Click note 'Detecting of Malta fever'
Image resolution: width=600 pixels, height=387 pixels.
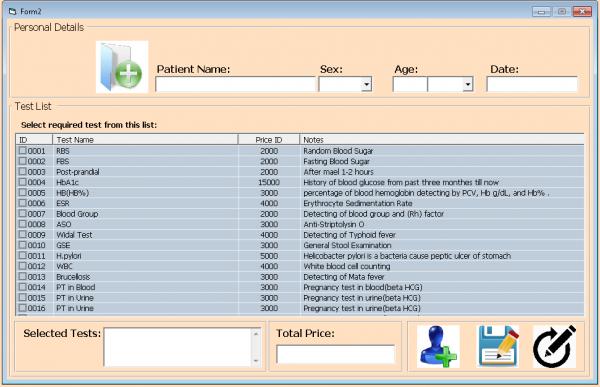[x=344, y=277]
